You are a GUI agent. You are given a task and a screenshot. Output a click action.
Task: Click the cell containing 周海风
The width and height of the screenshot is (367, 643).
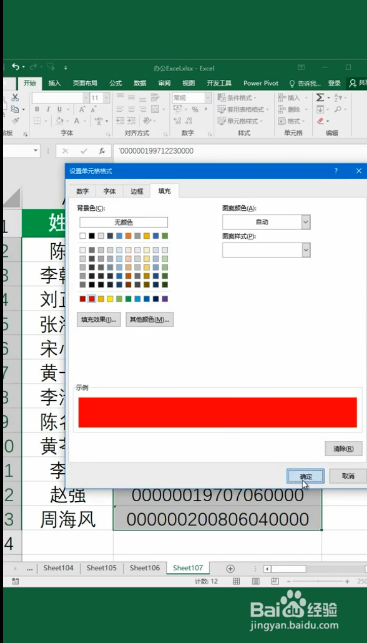point(68,520)
